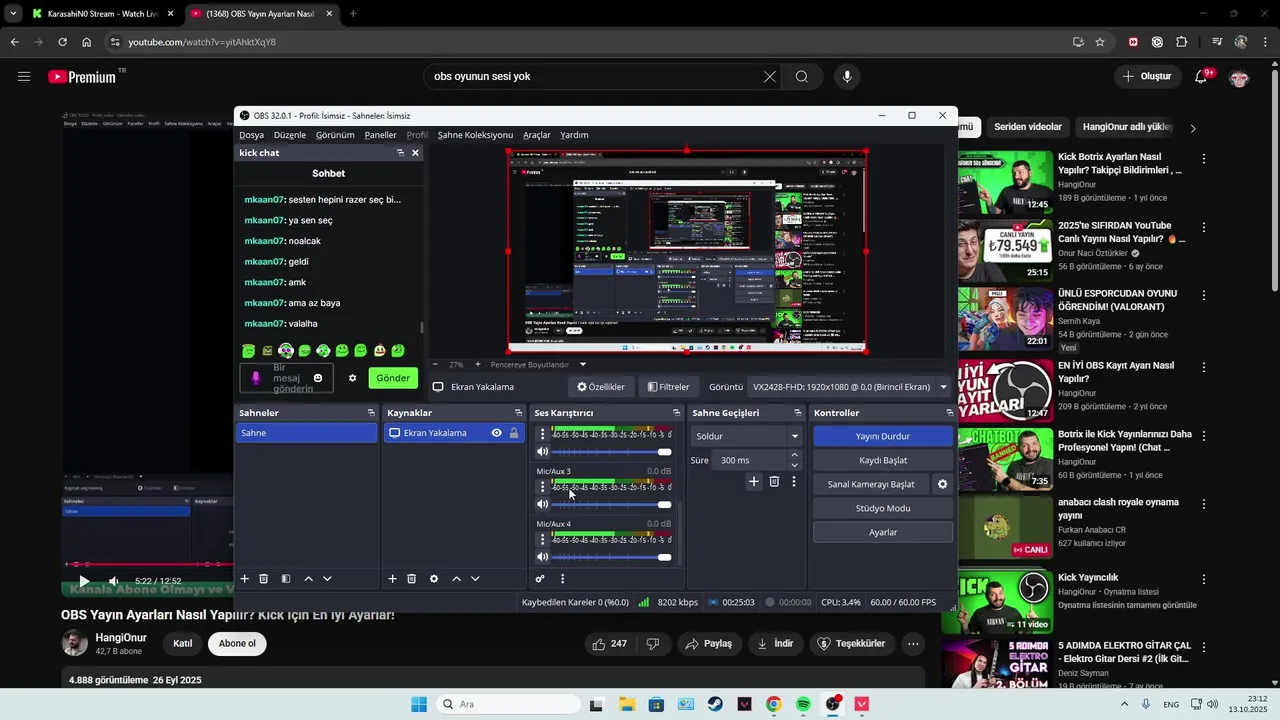The height and width of the screenshot is (720, 1280).
Task: Increase Süre duration with up arrow
Action: click(x=795, y=455)
